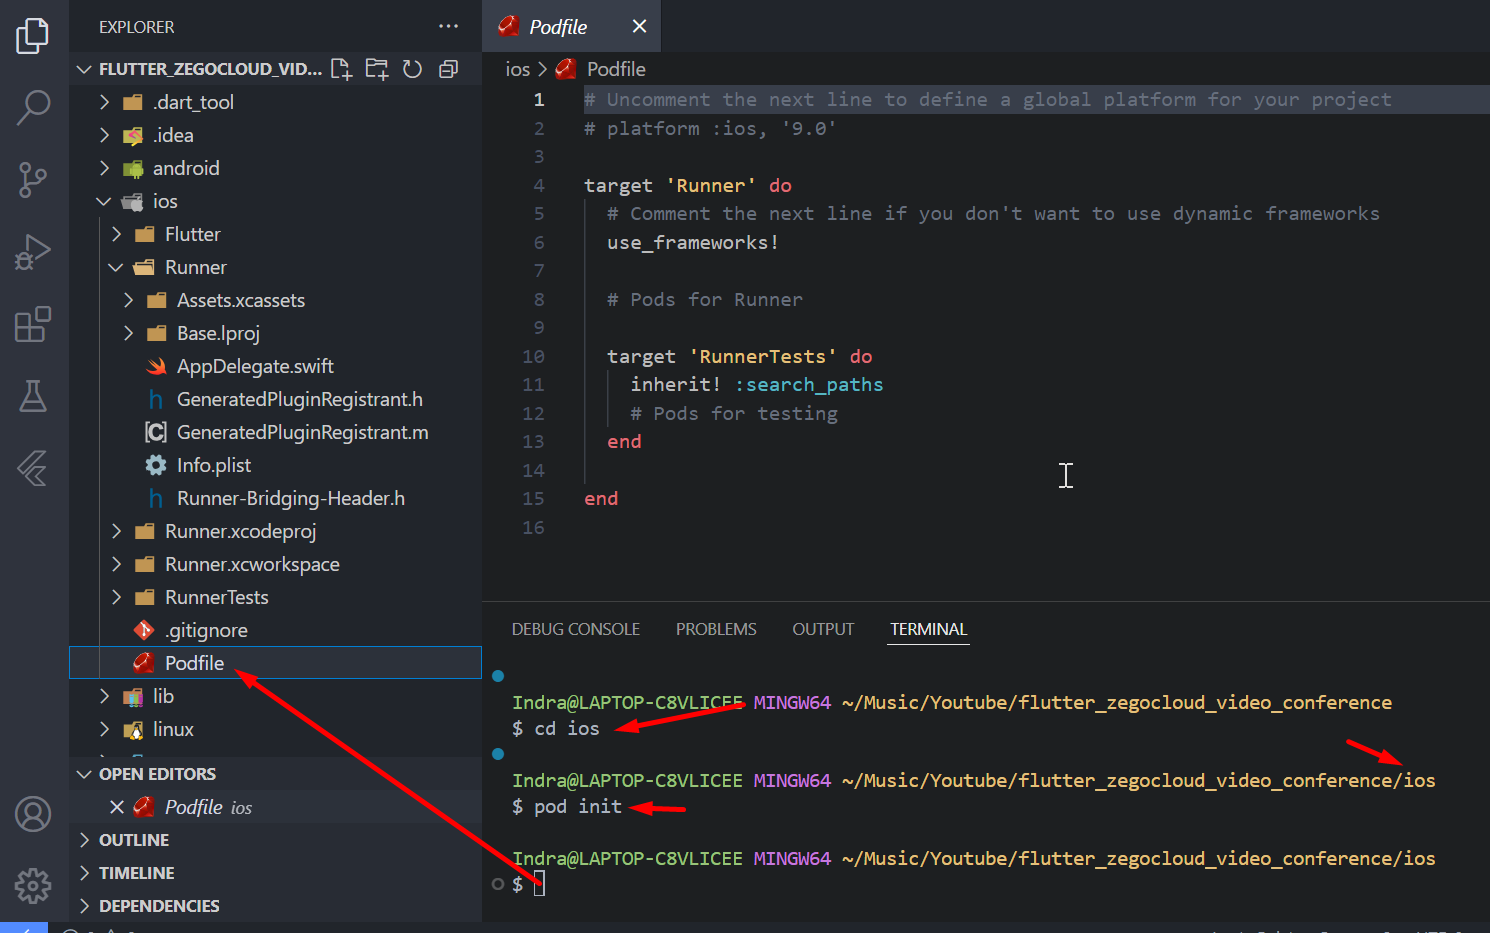Switch to the Problems tab

[716, 629]
